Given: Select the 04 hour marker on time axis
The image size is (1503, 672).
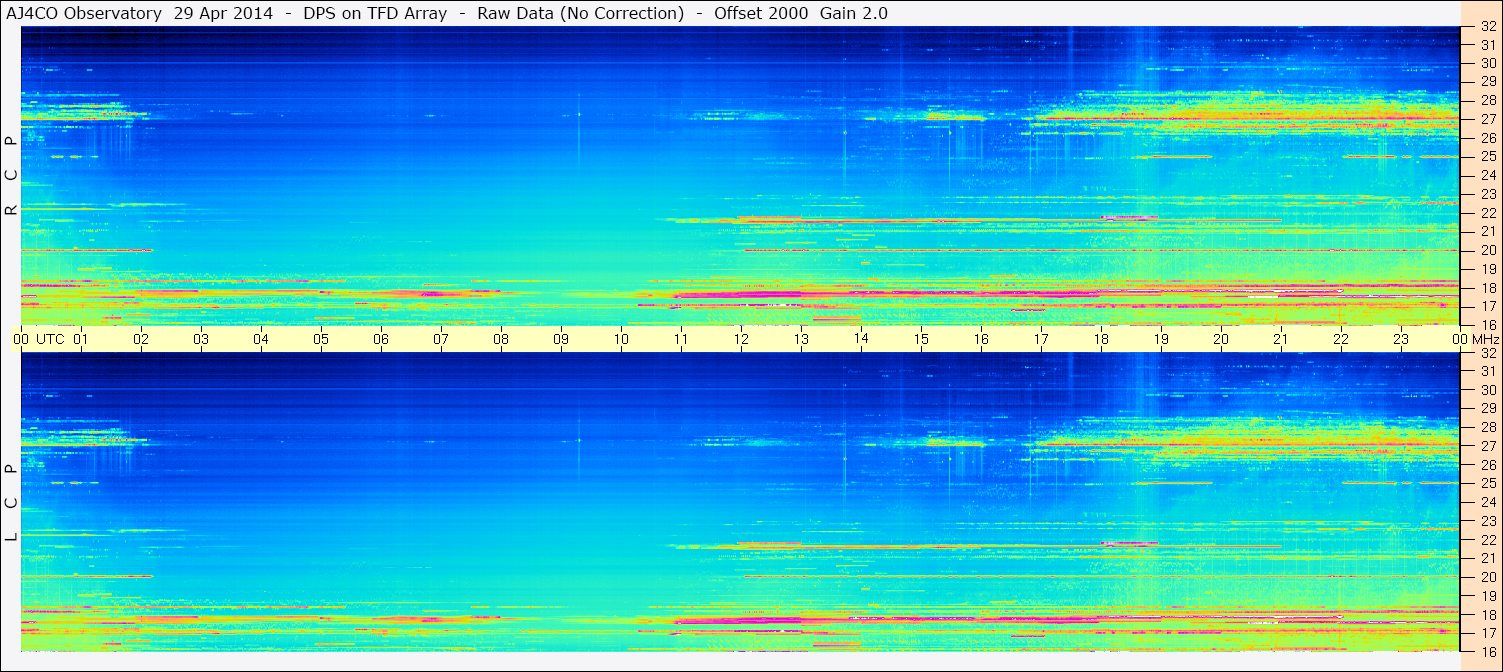Looking at the screenshot, I should [x=261, y=339].
